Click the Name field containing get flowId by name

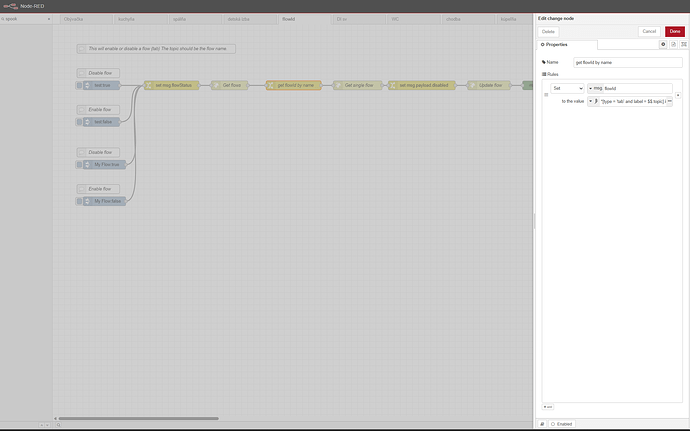click(x=628, y=63)
